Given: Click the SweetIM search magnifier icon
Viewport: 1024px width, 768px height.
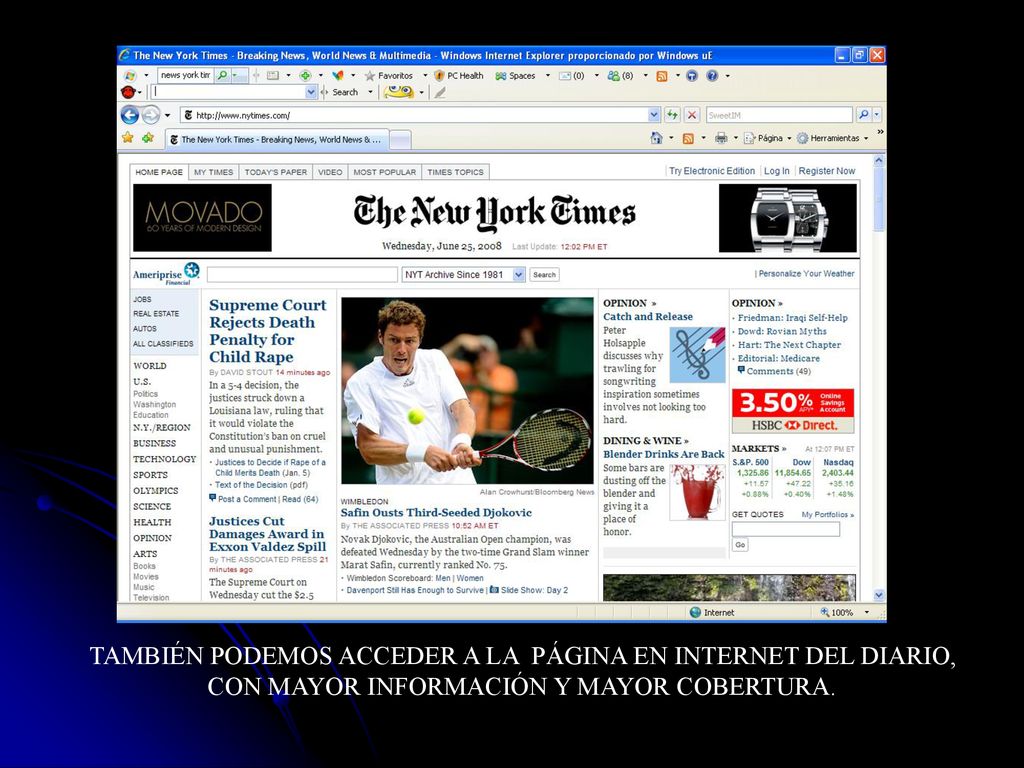Looking at the screenshot, I should 863,115.
